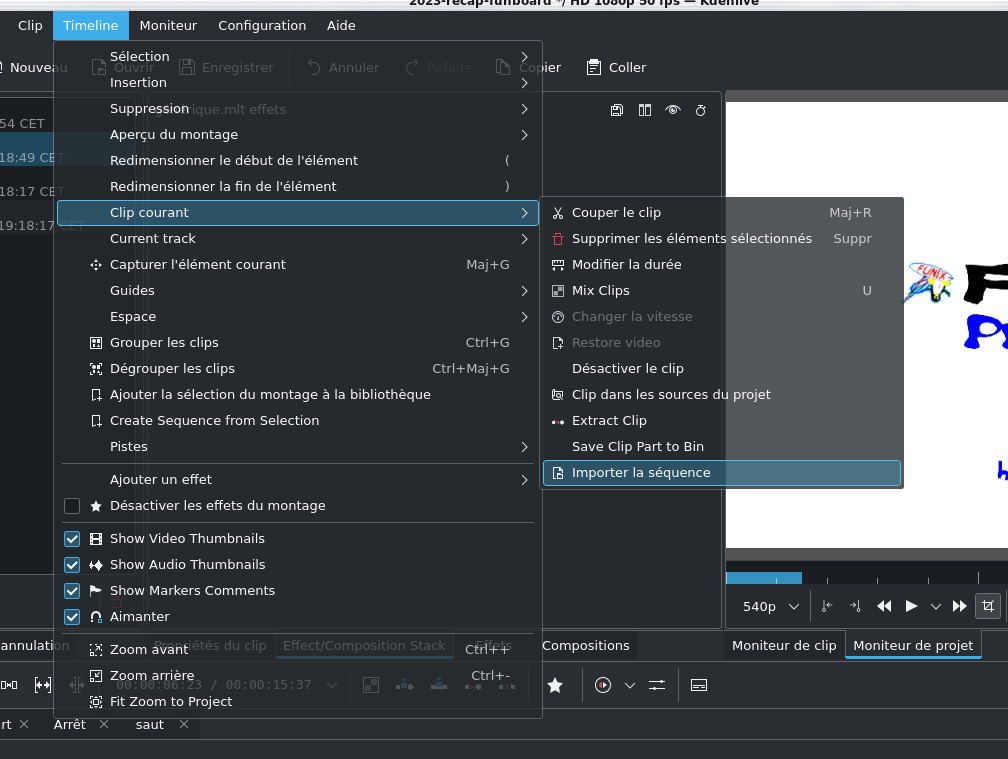Open record options dropdown arrow
Image resolution: width=1008 pixels, height=759 pixels.
[630, 686]
